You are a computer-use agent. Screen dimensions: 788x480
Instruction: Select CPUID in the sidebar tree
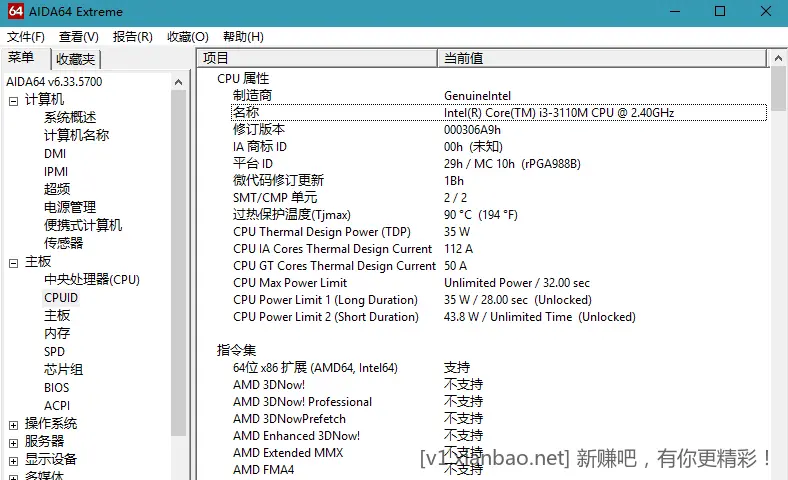(x=61, y=298)
